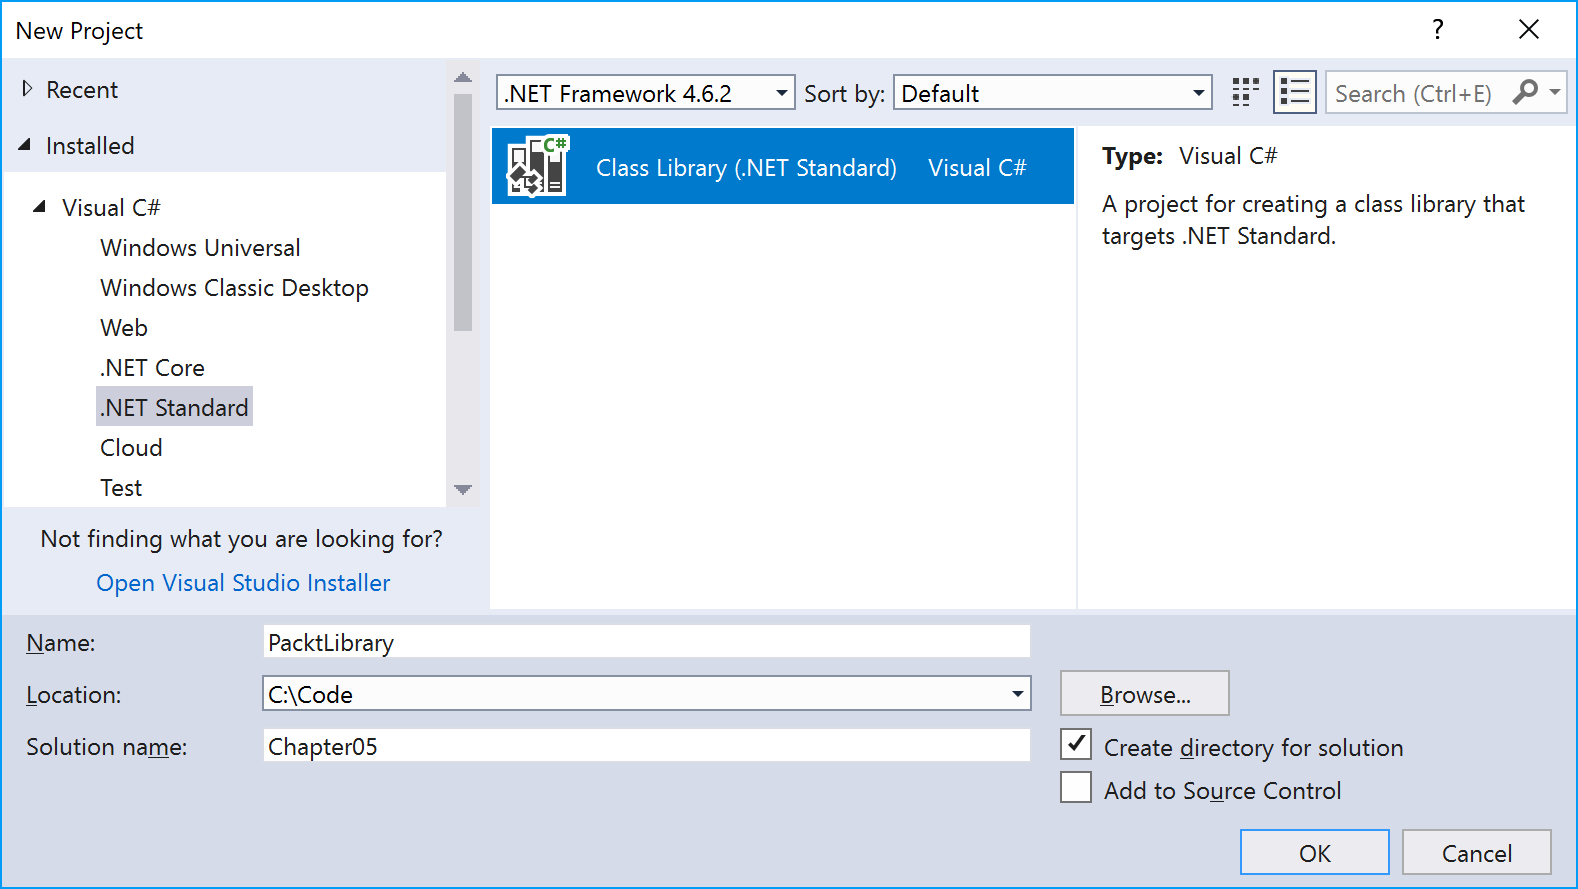
Task: Click the Browse... button
Action: (1144, 694)
